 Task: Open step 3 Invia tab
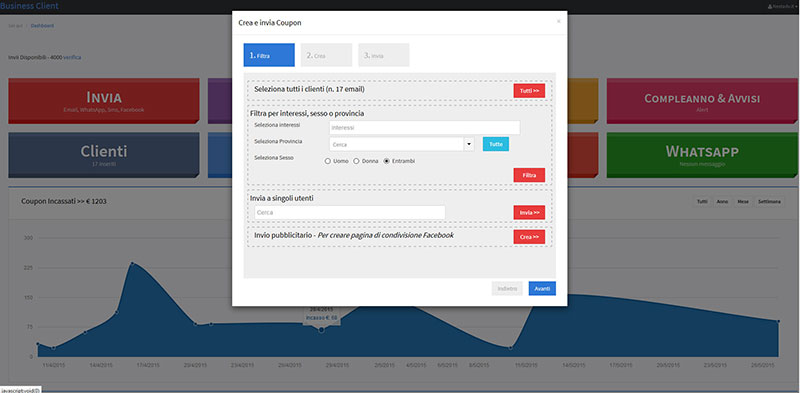[x=384, y=55]
